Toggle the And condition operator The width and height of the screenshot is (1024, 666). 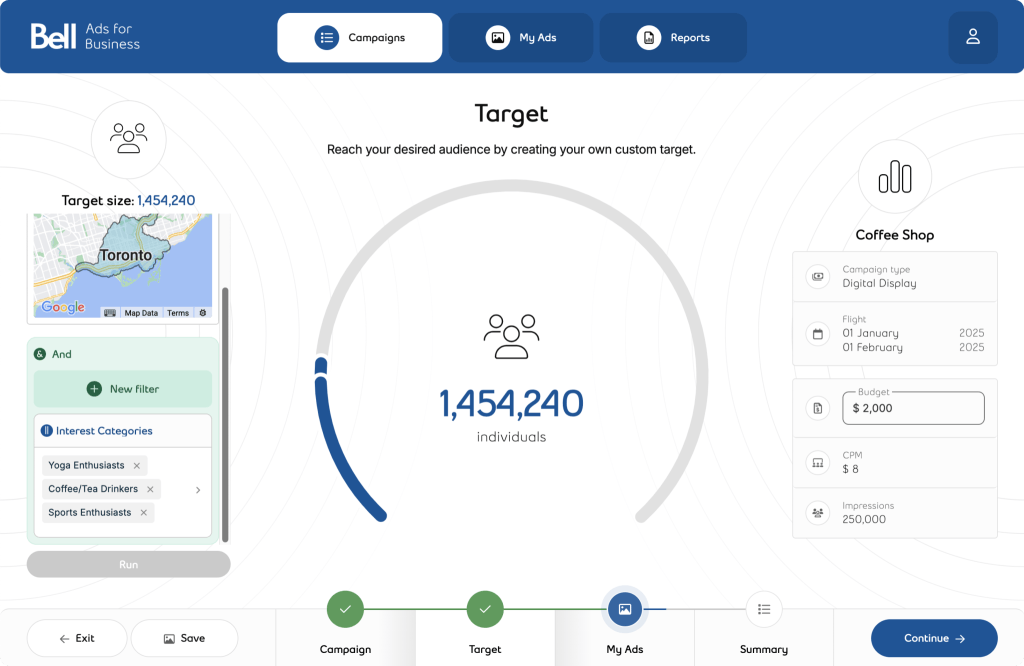tap(53, 354)
